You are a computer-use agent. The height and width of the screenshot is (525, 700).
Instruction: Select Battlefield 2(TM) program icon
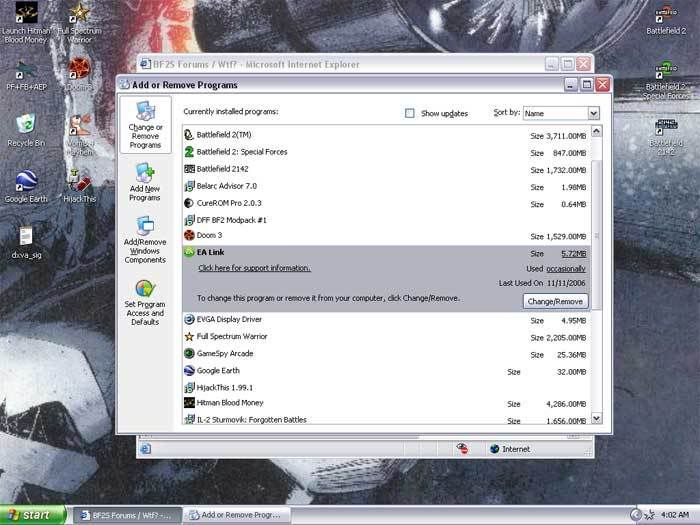pos(189,135)
